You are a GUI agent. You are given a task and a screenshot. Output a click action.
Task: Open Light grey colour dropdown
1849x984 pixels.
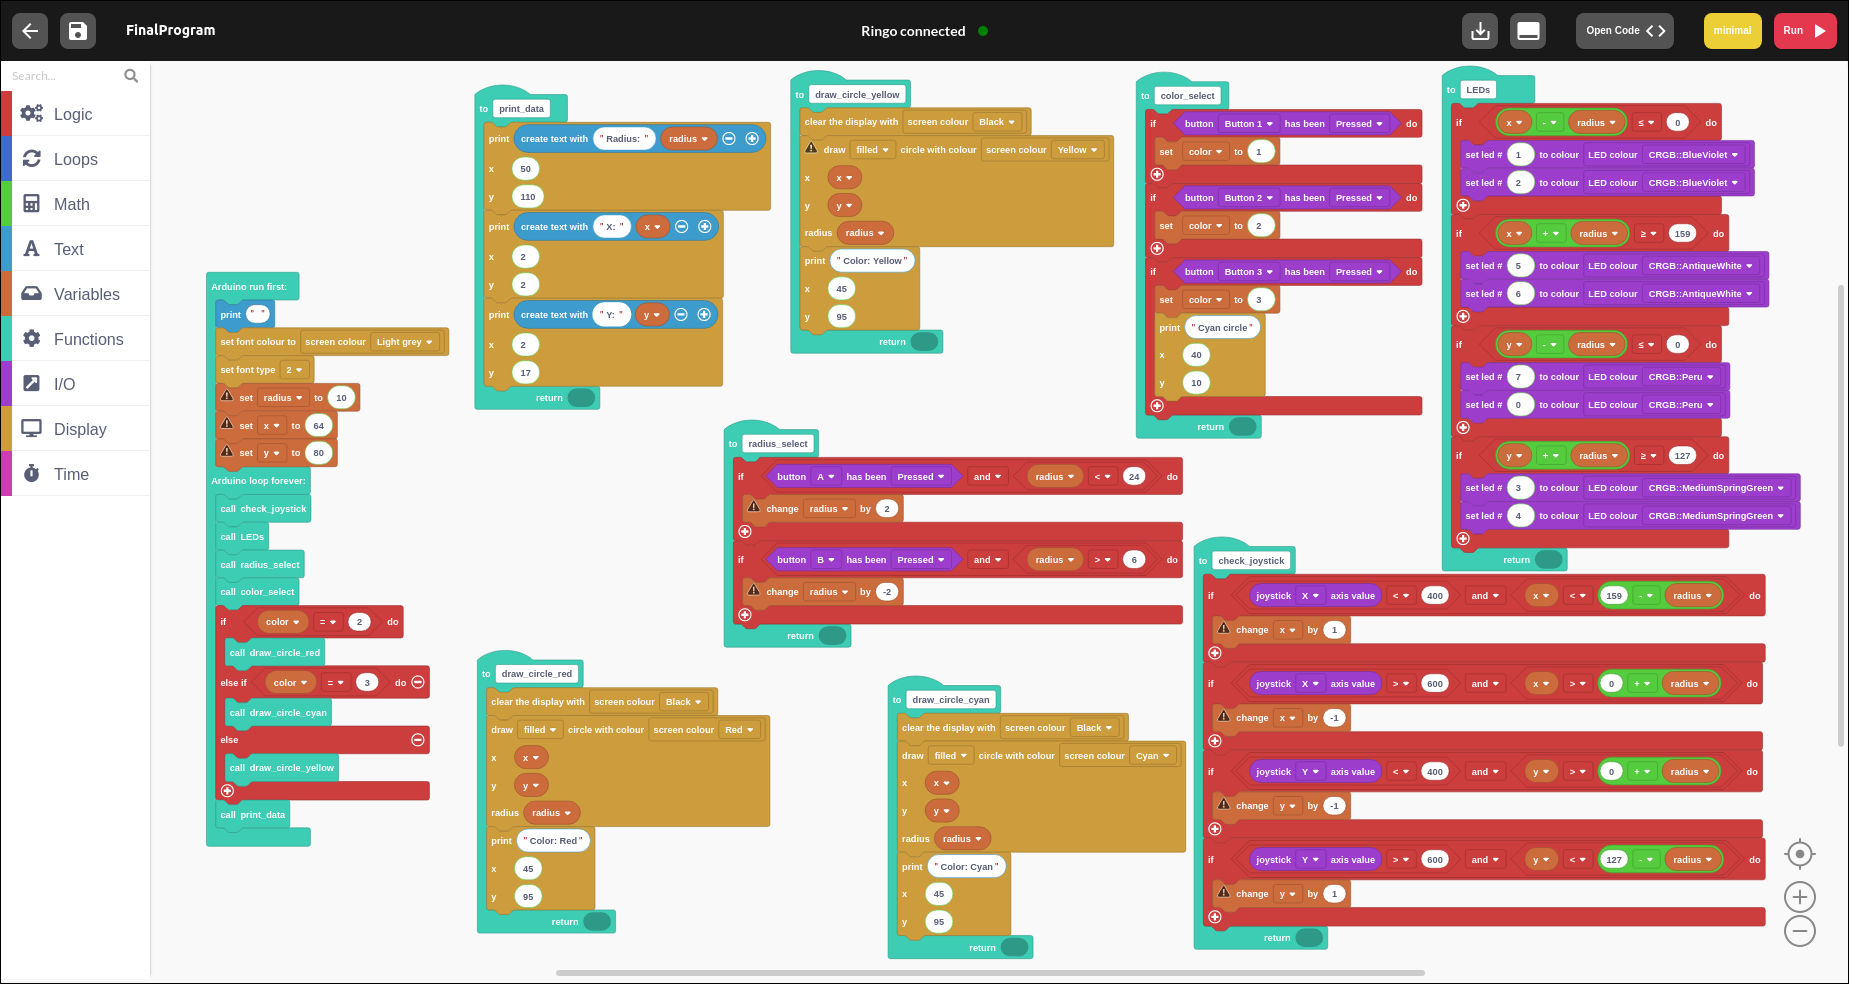[x=405, y=342]
